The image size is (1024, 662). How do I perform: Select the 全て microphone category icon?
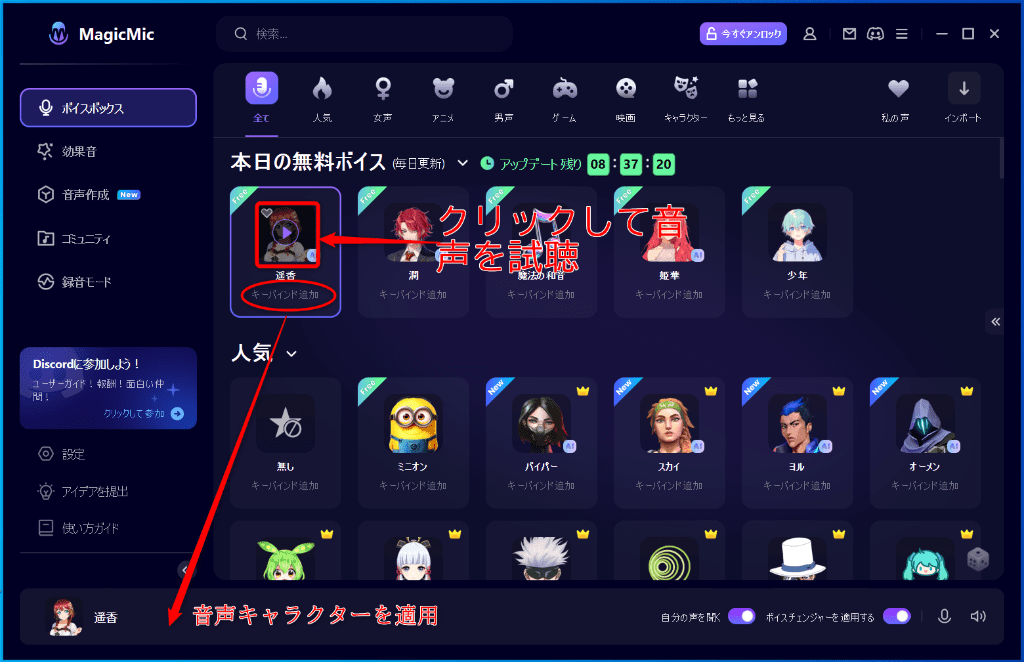coord(262,89)
